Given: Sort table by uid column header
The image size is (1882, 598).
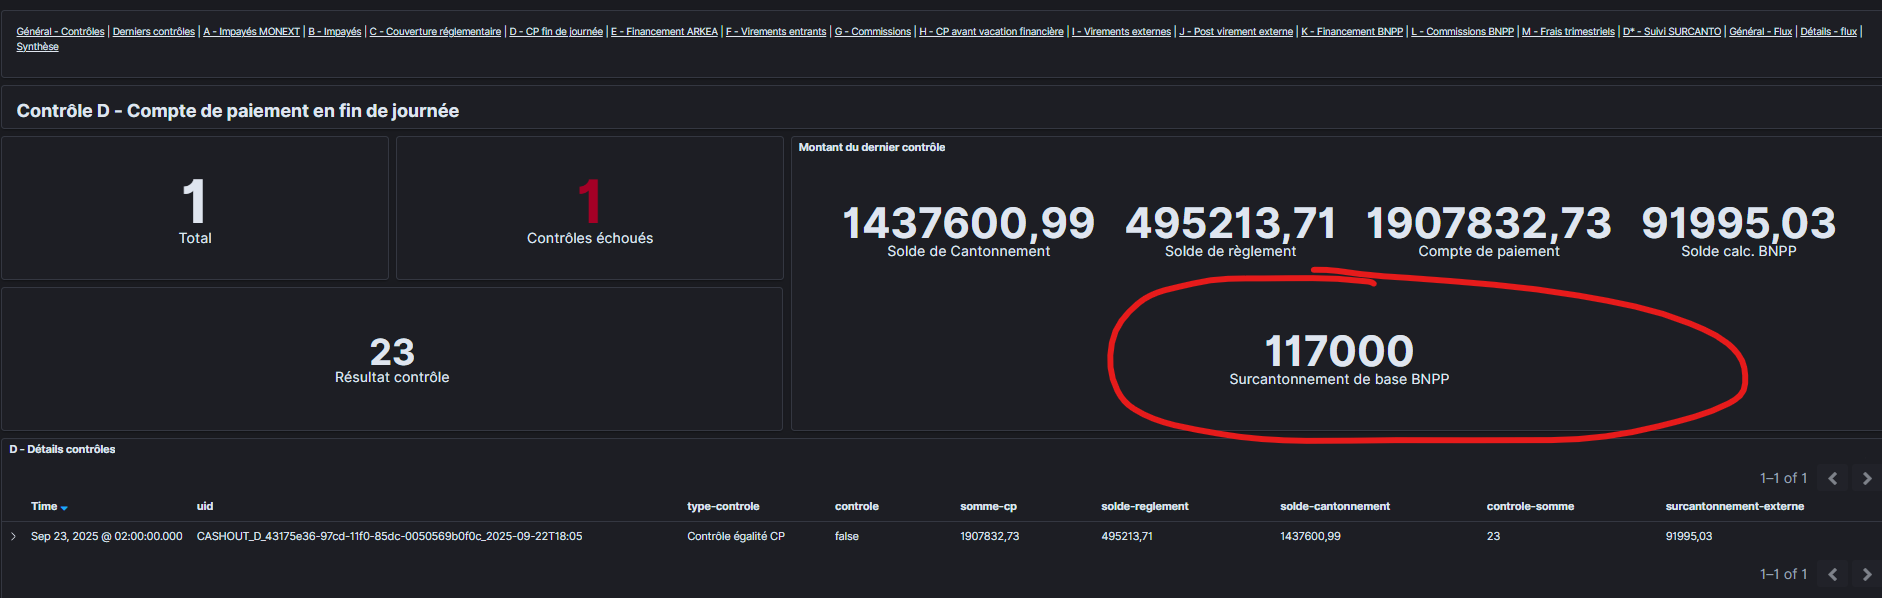Looking at the screenshot, I should [x=205, y=506].
